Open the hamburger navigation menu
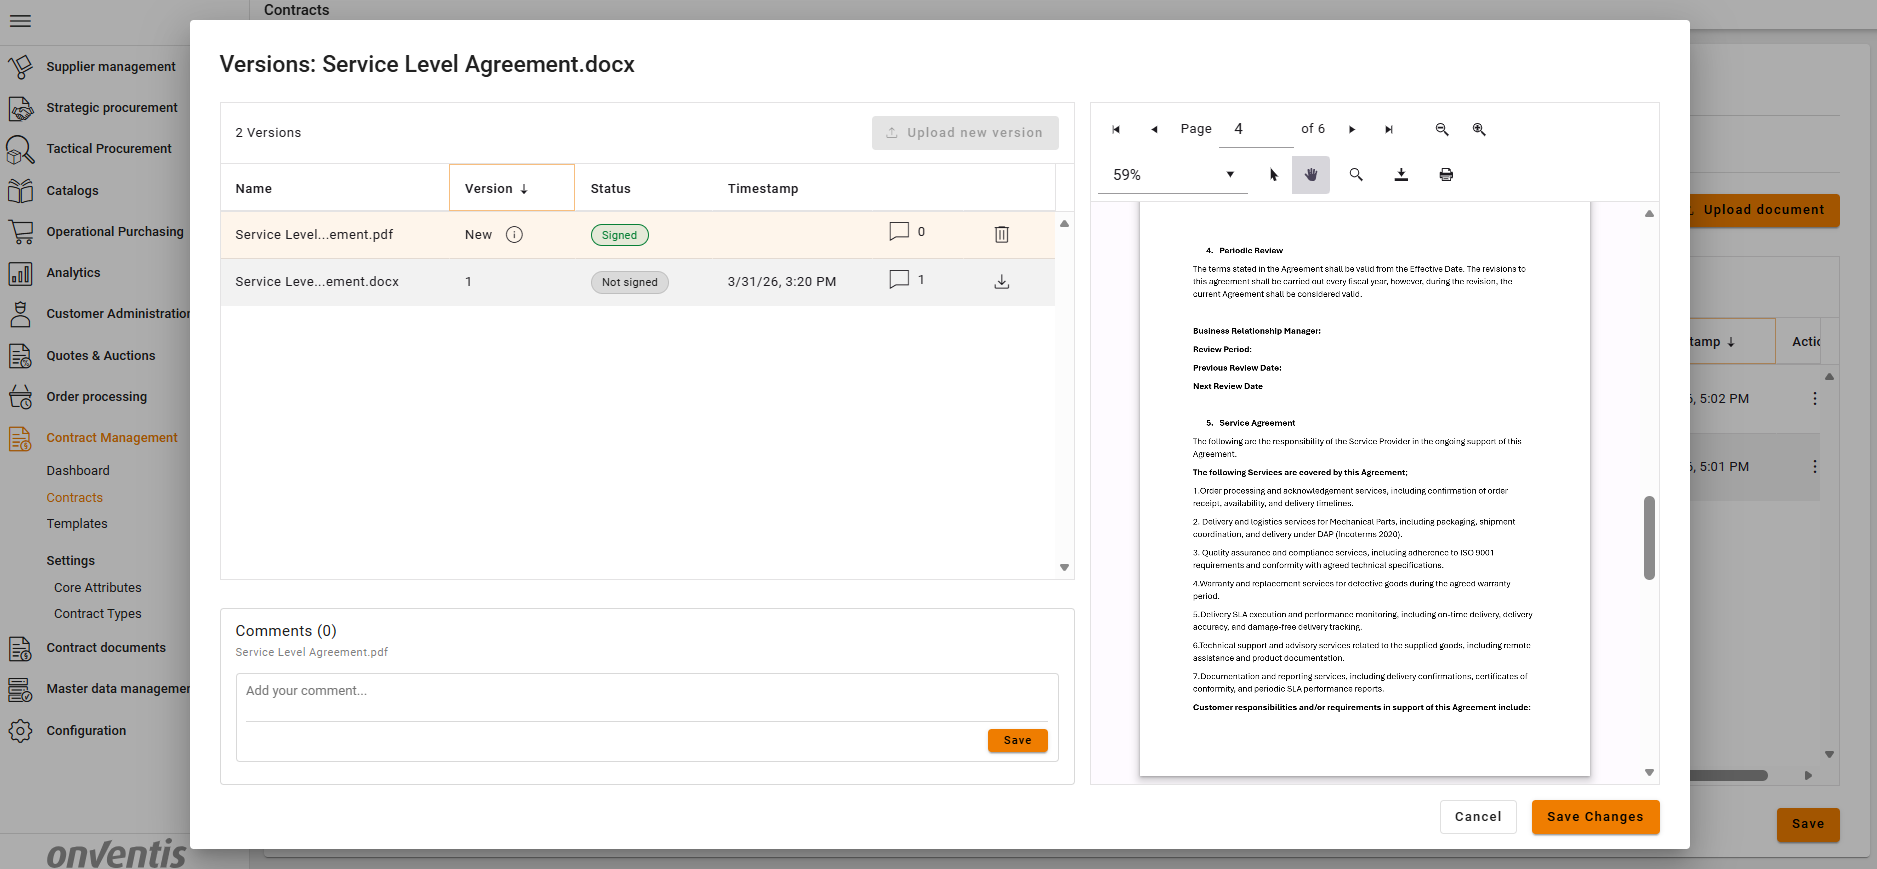This screenshot has width=1877, height=869. [20, 21]
